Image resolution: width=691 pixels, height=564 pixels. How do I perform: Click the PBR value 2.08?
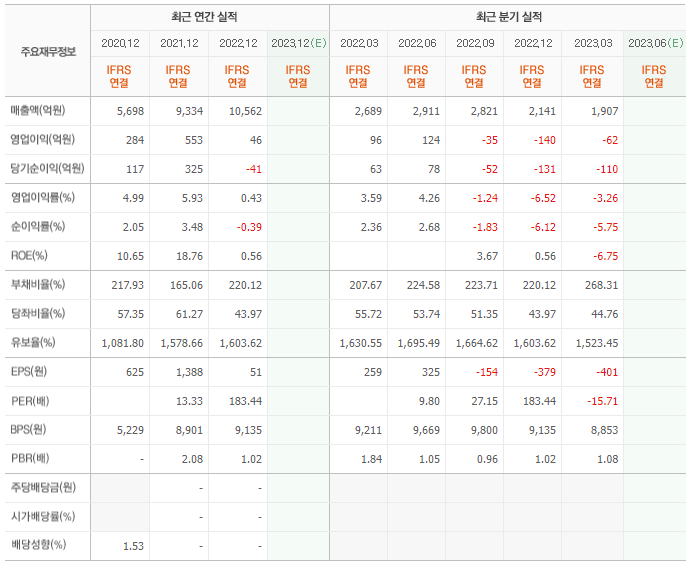click(x=193, y=460)
